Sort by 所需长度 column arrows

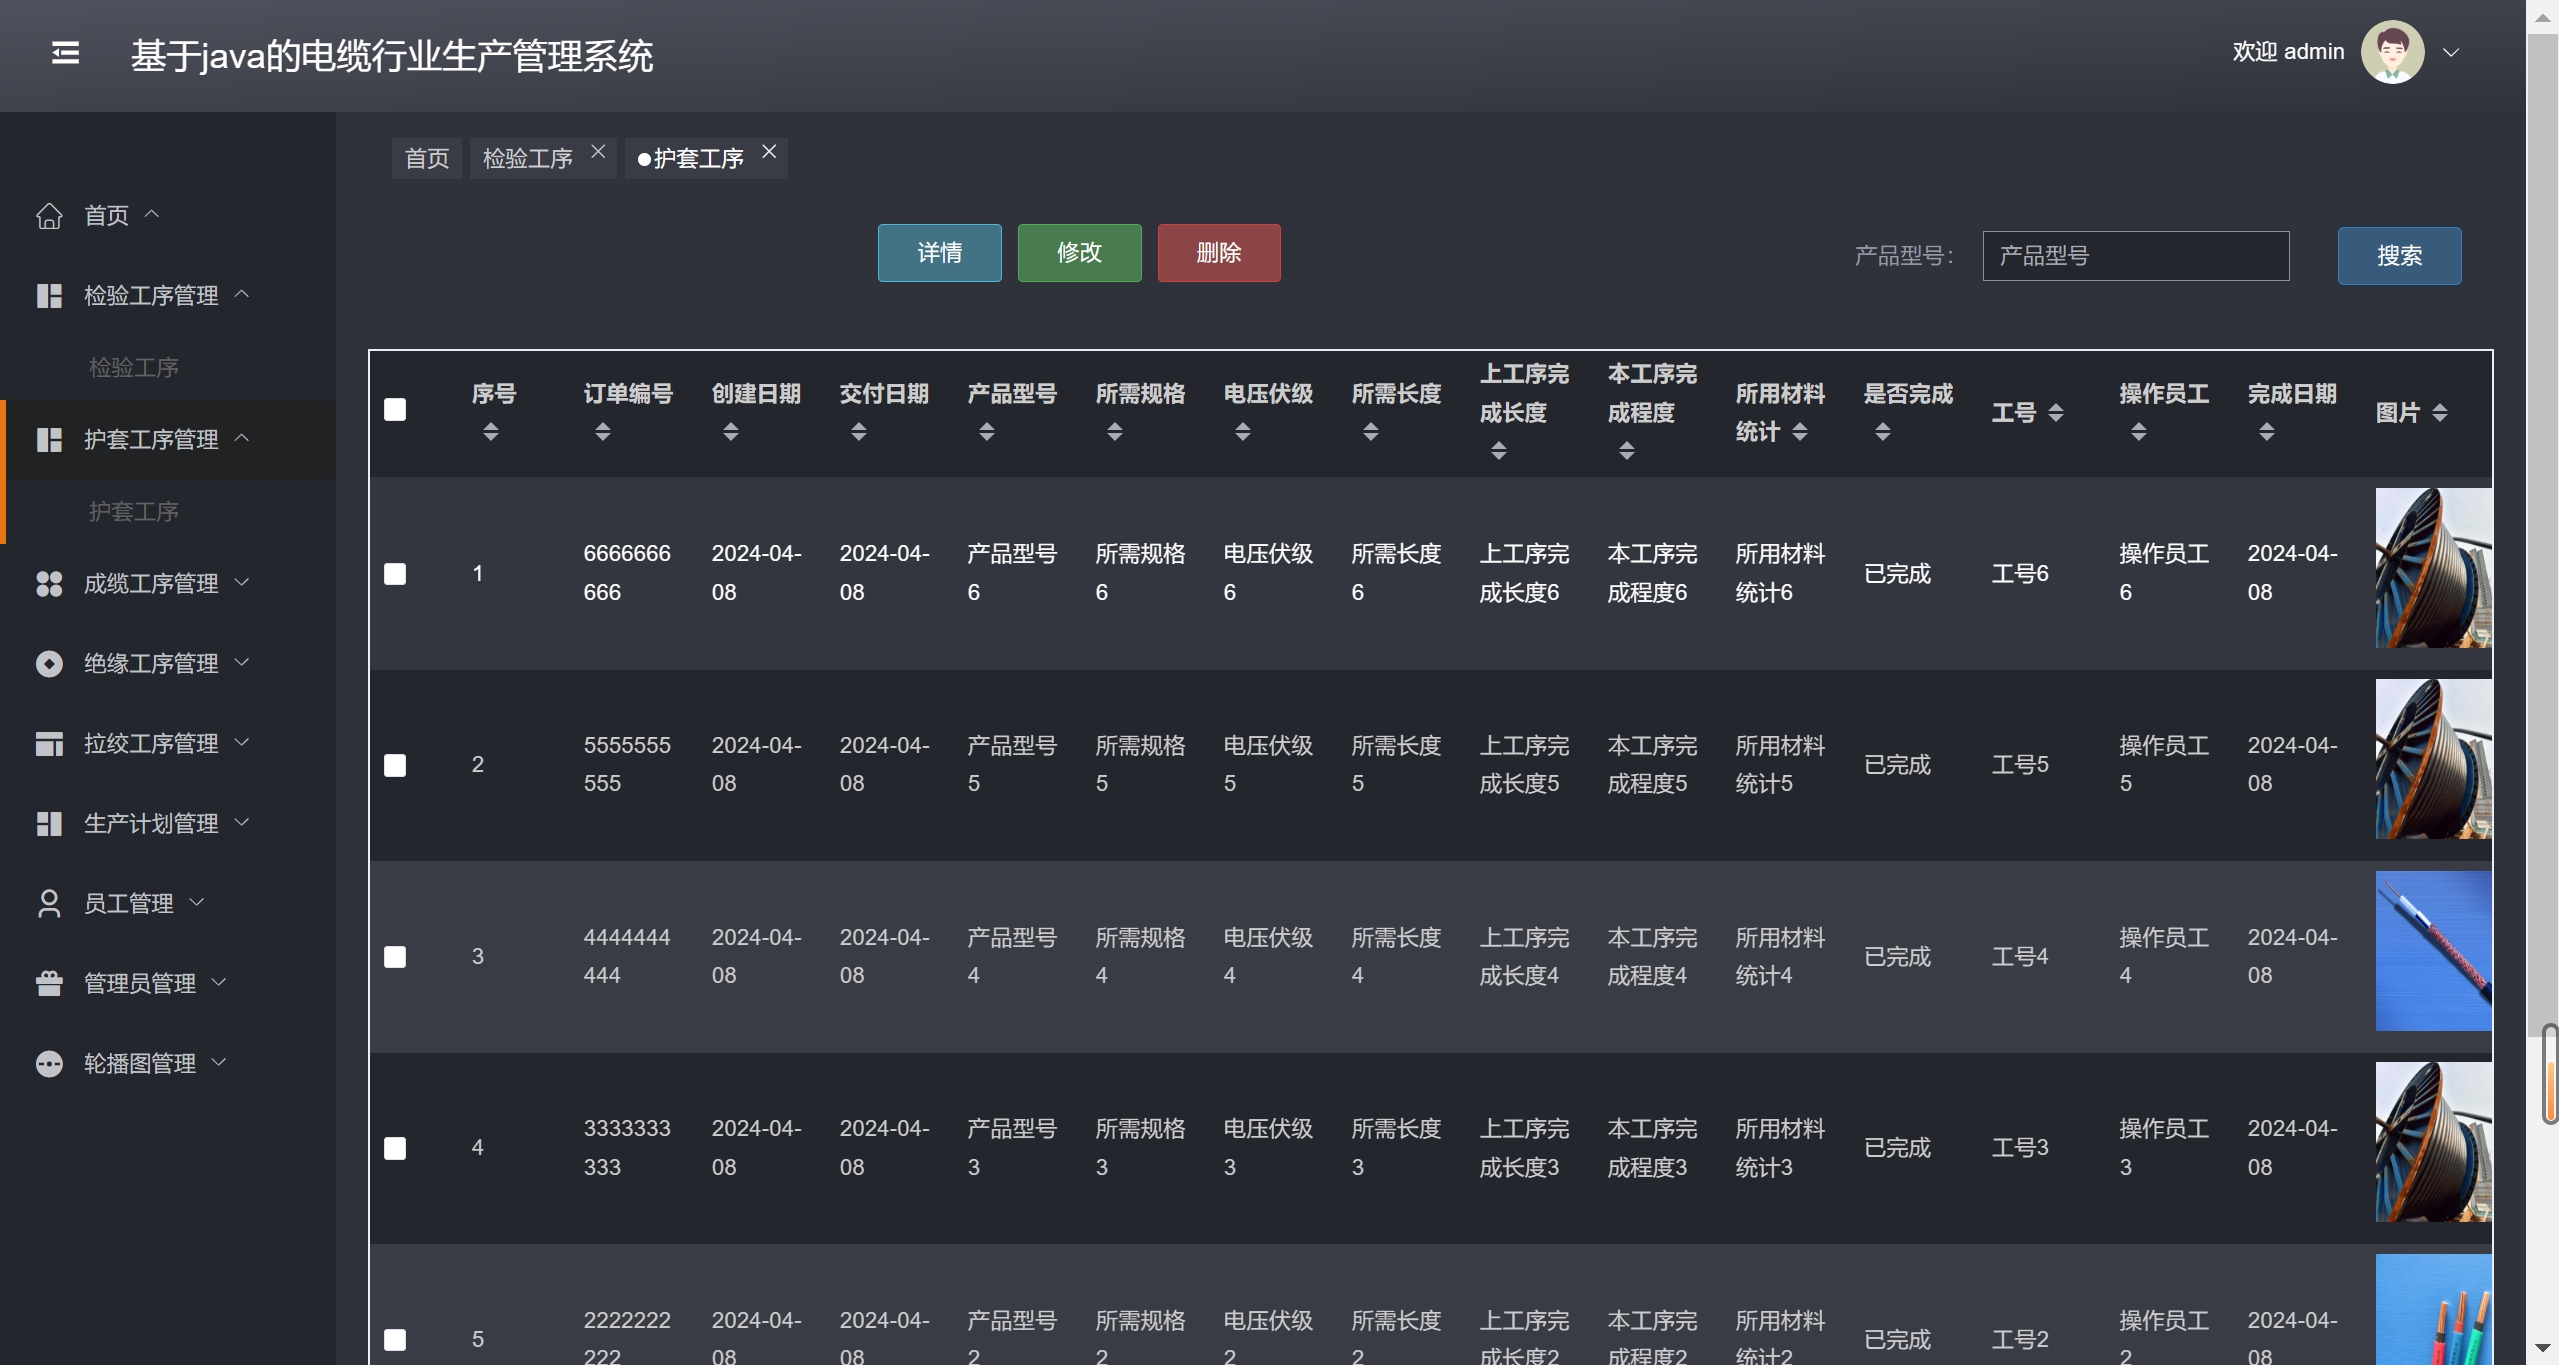pyautogui.click(x=1371, y=432)
